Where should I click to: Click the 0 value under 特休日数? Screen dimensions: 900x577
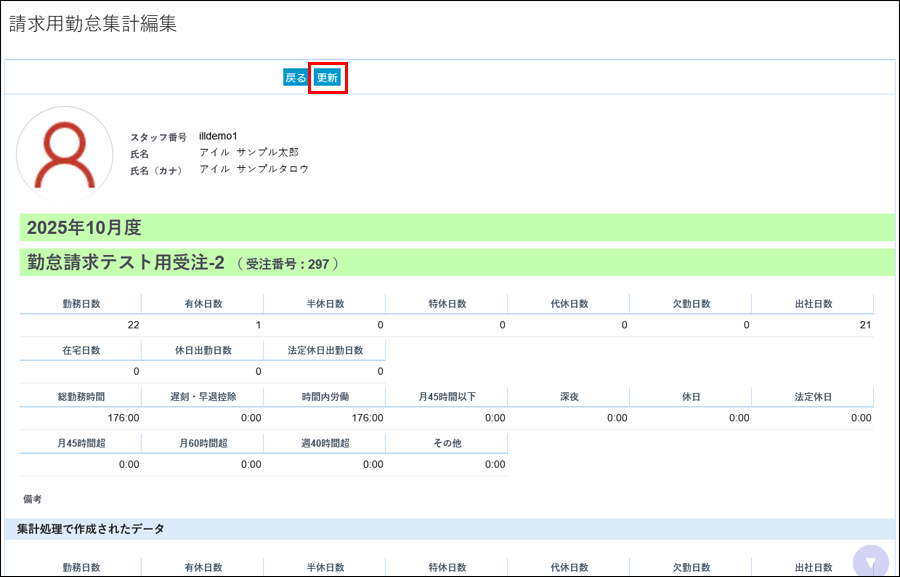(x=502, y=325)
